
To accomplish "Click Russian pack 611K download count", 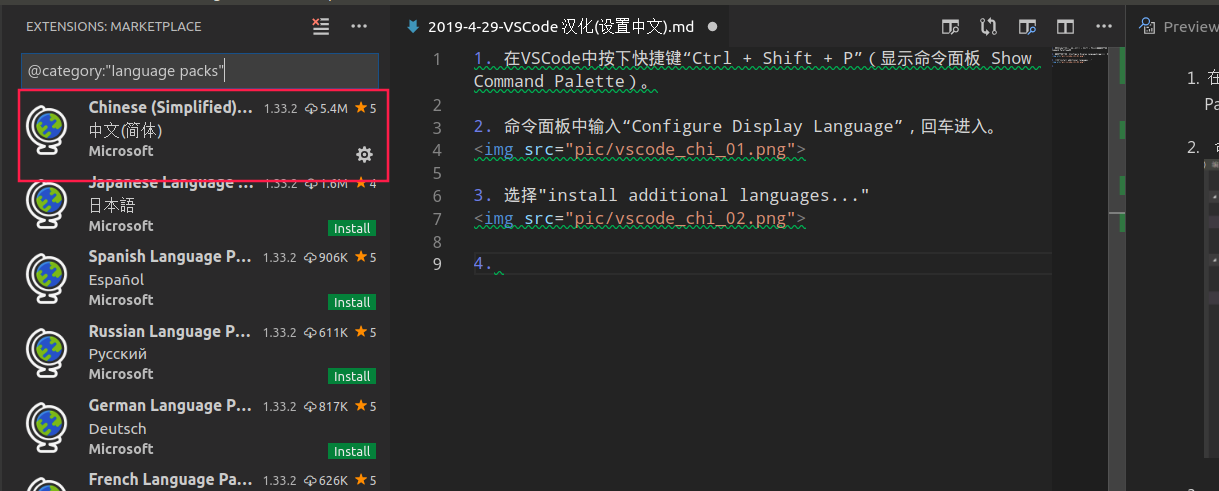I will (x=326, y=332).
